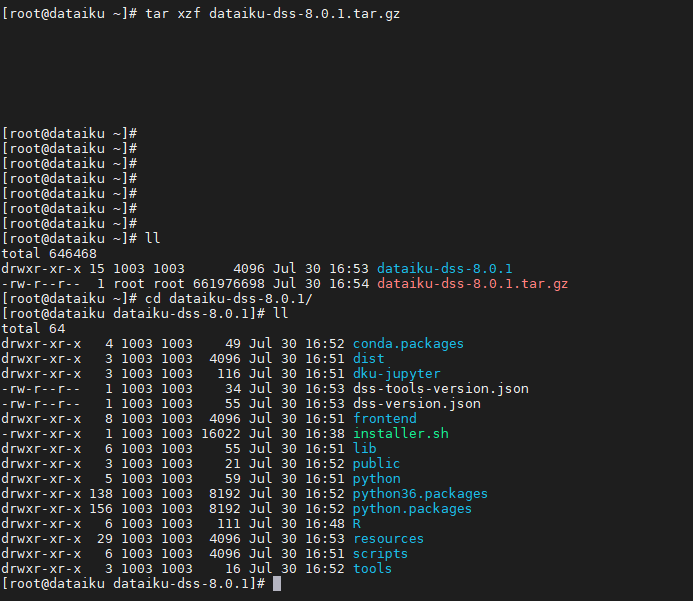This screenshot has width=693, height=601.
Task: Click the green installer.sh file name
Action: [400, 434]
